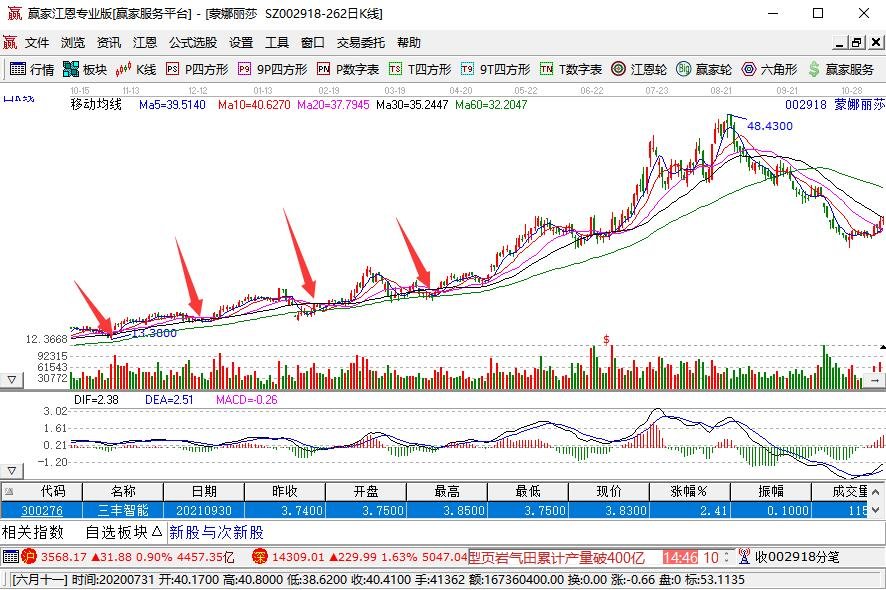
Task: Expand the 自选板块 triangle selector
Action: click(157, 532)
